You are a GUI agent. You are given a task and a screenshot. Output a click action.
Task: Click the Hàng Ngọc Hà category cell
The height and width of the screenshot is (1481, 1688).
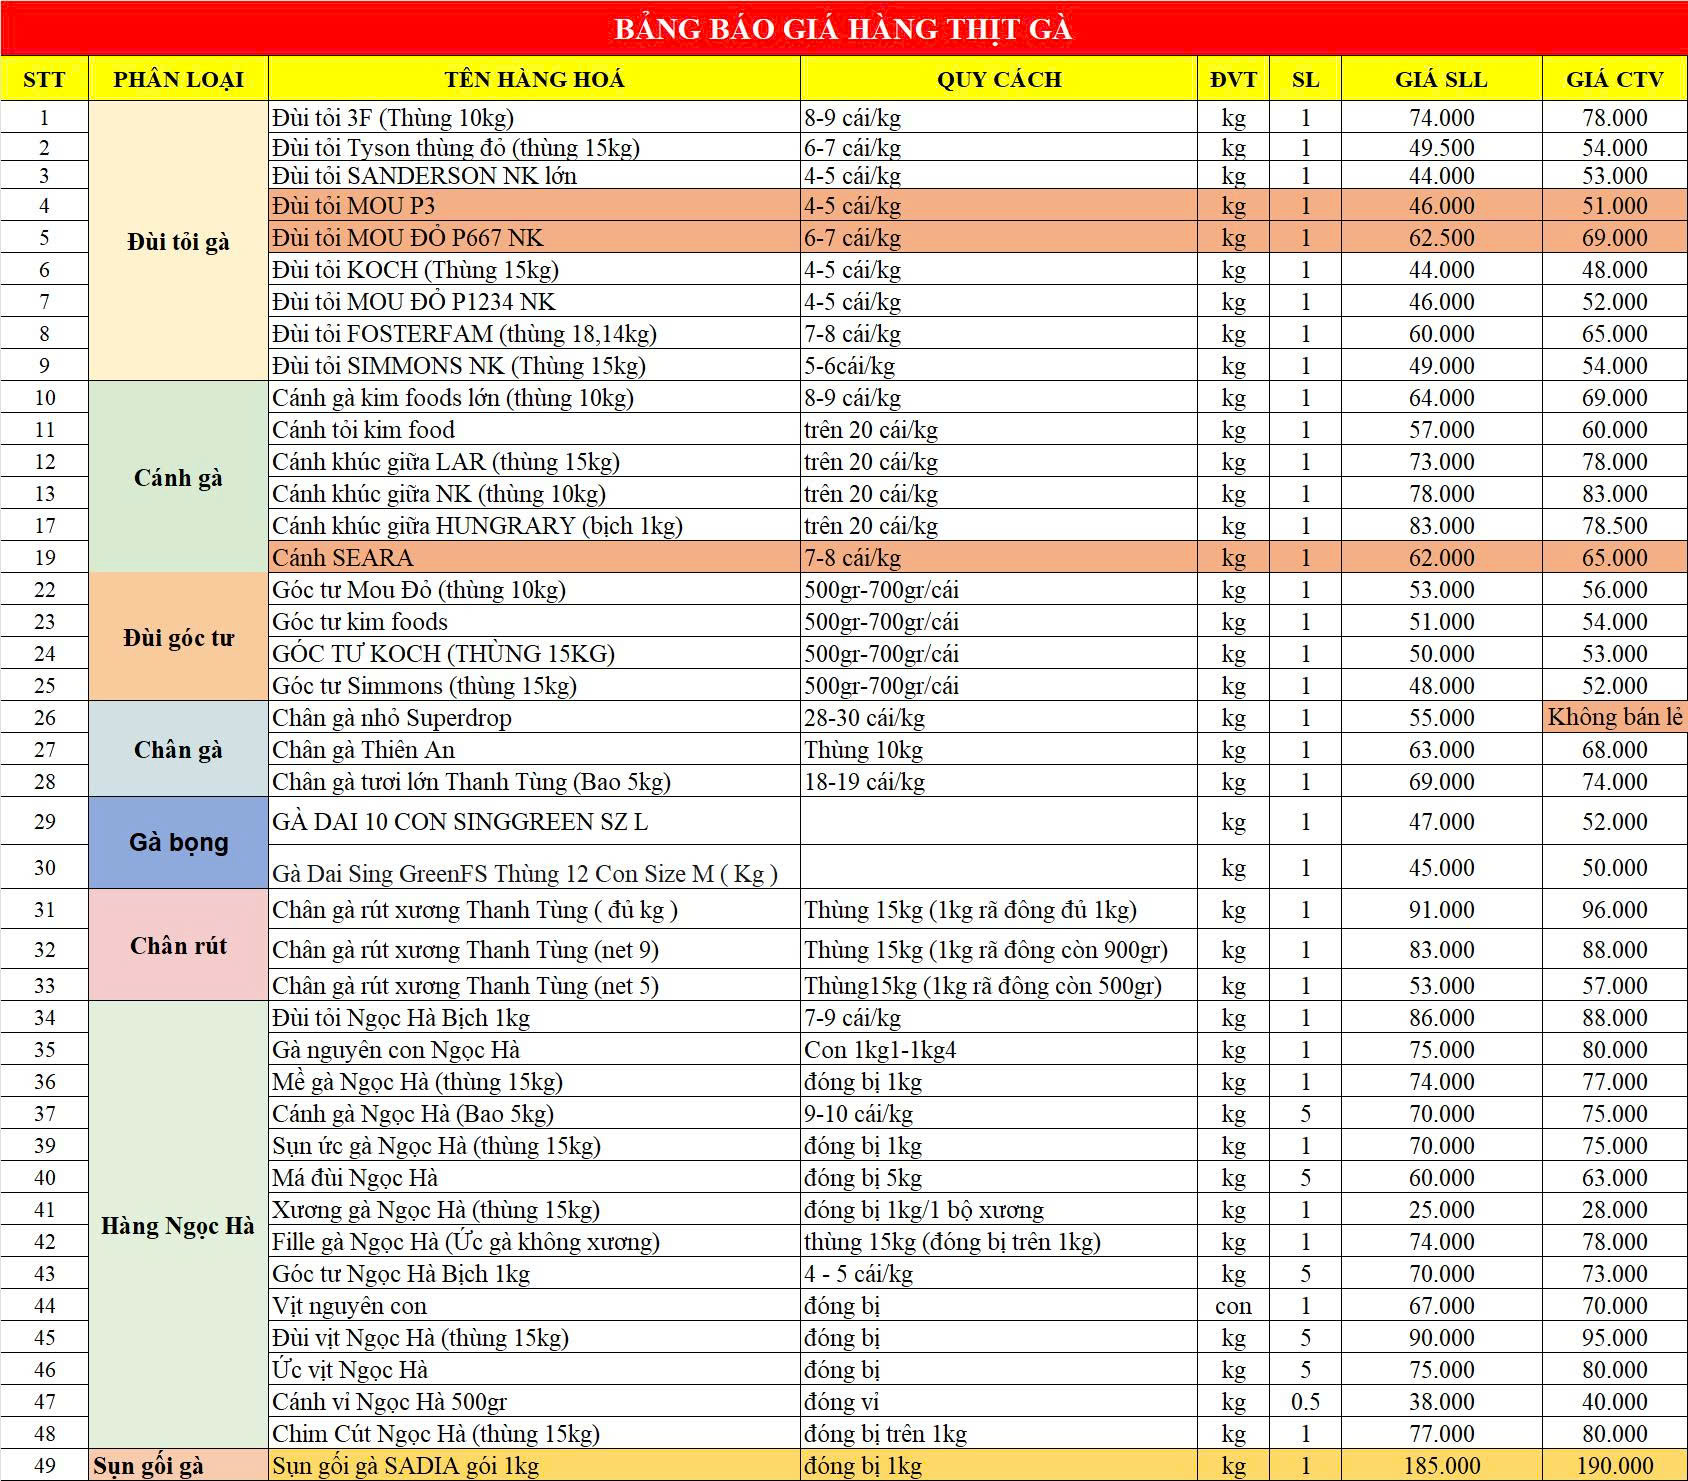(178, 1225)
